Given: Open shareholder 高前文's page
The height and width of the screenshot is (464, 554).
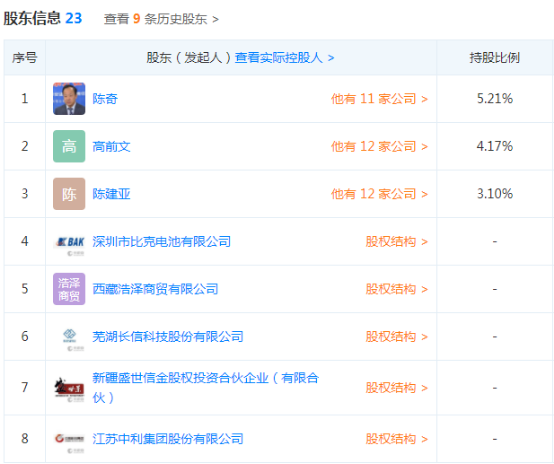Looking at the screenshot, I should pos(111,146).
